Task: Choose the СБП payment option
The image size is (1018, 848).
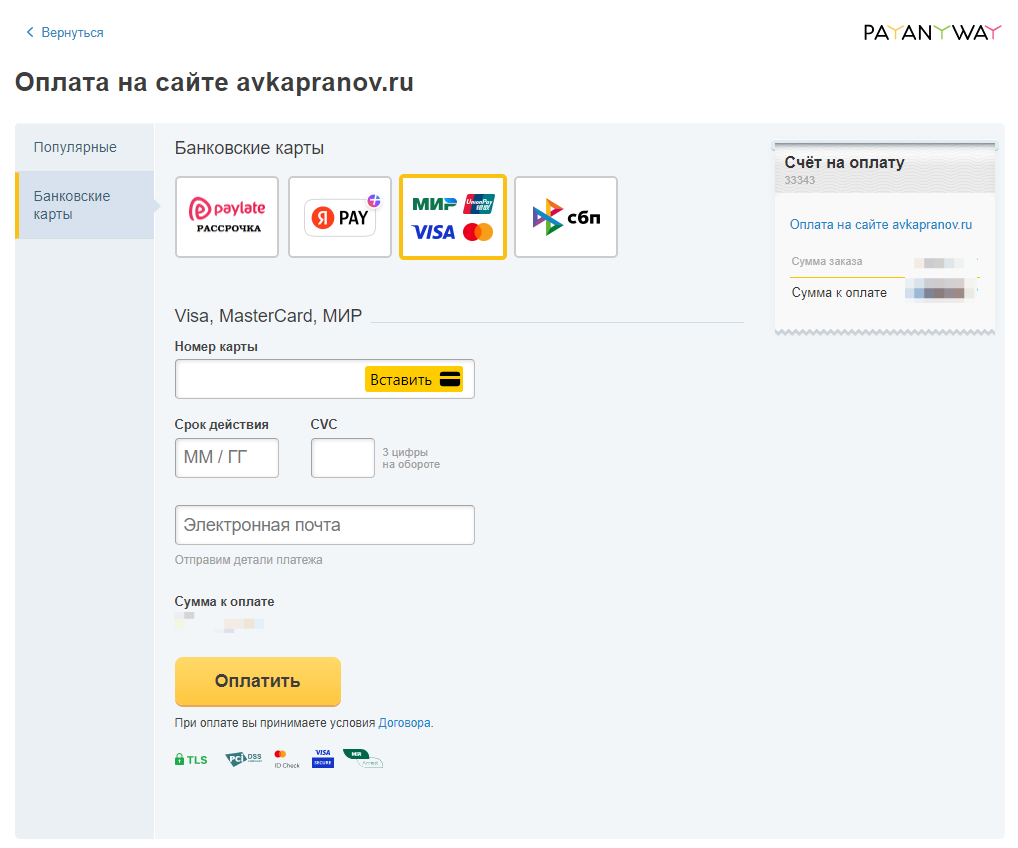Action: point(565,217)
